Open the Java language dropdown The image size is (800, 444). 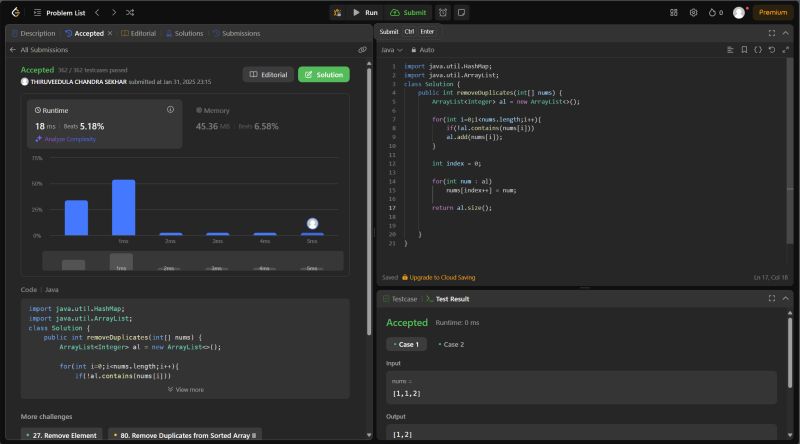392,49
